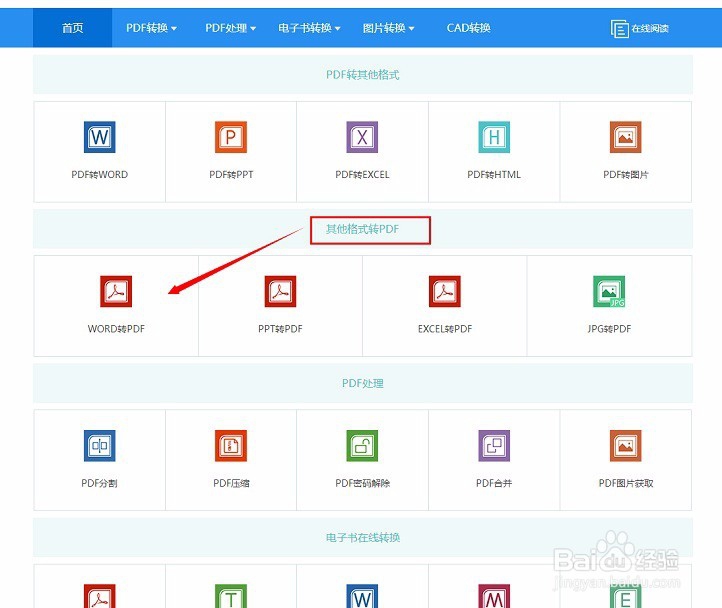Select the green T icon in ebook row
The width and height of the screenshot is (722, 608).
pyautogui.click(x=231, y=596)
